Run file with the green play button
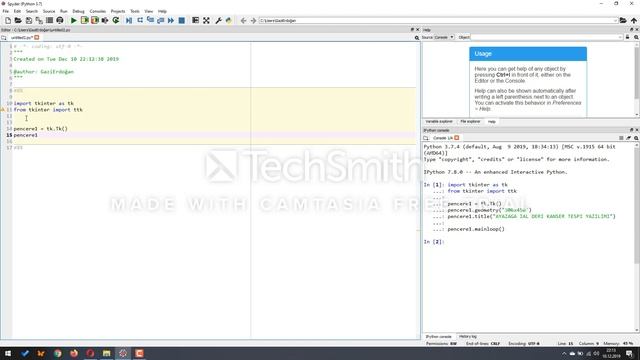640x360 pixels. click(x=74, y=20)
